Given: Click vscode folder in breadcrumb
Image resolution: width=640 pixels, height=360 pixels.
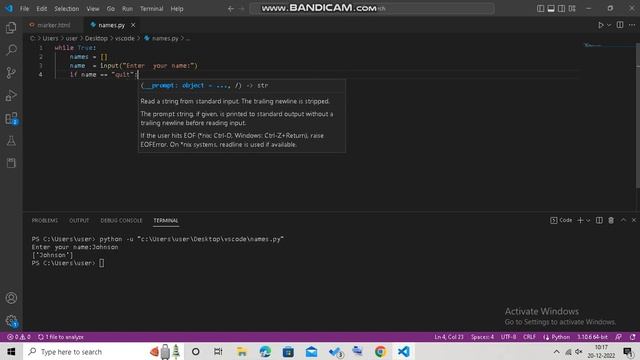Looking at the screenshot, I should [x=124, y=38].
